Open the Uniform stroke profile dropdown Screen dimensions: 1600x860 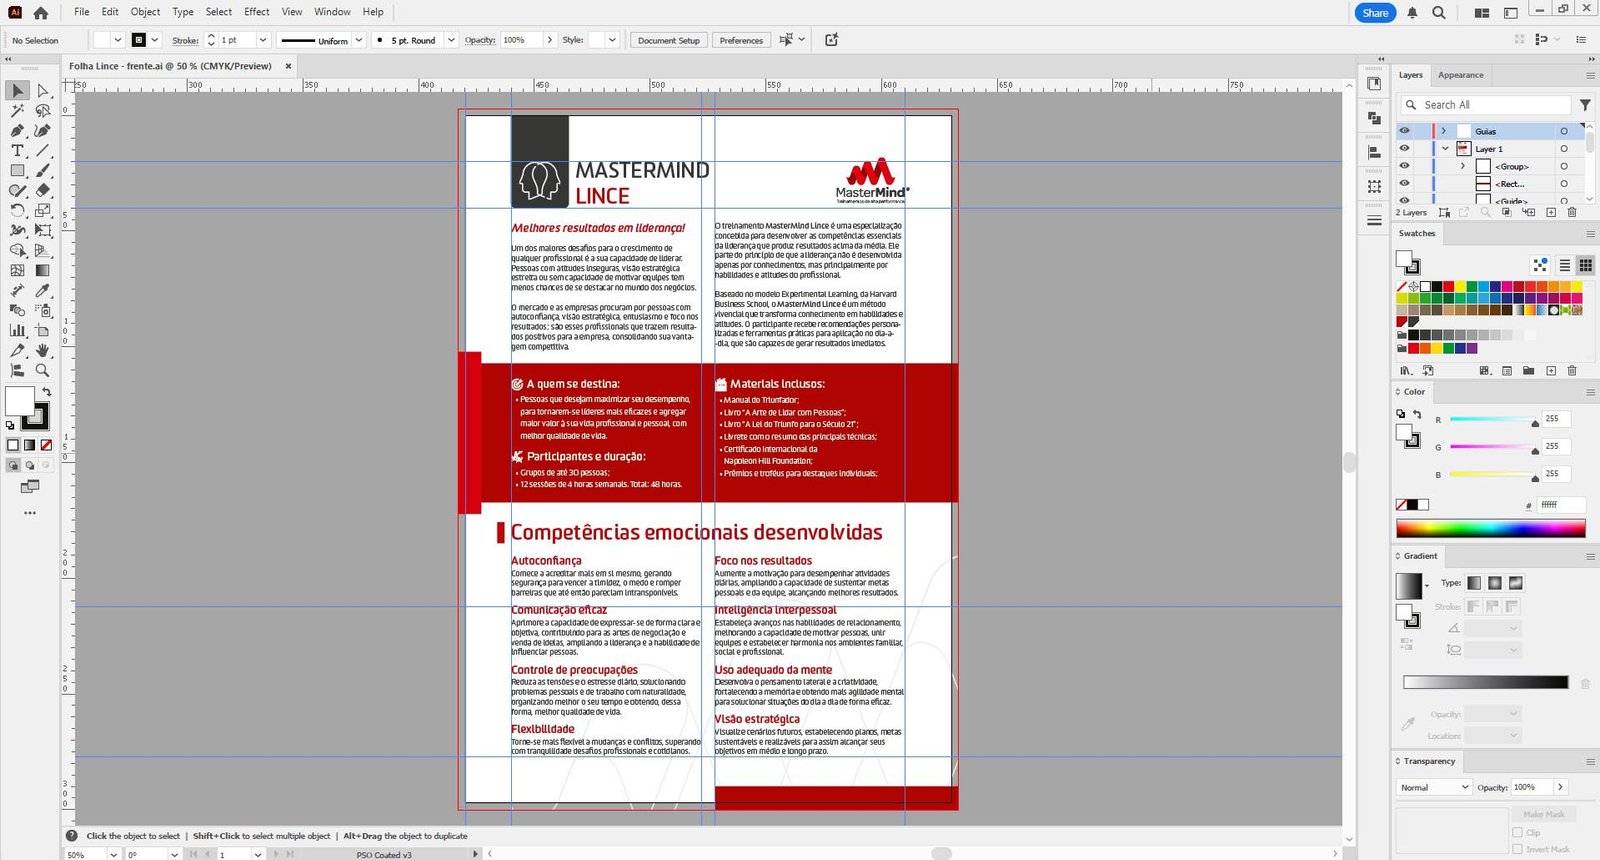tap(357, 40)
